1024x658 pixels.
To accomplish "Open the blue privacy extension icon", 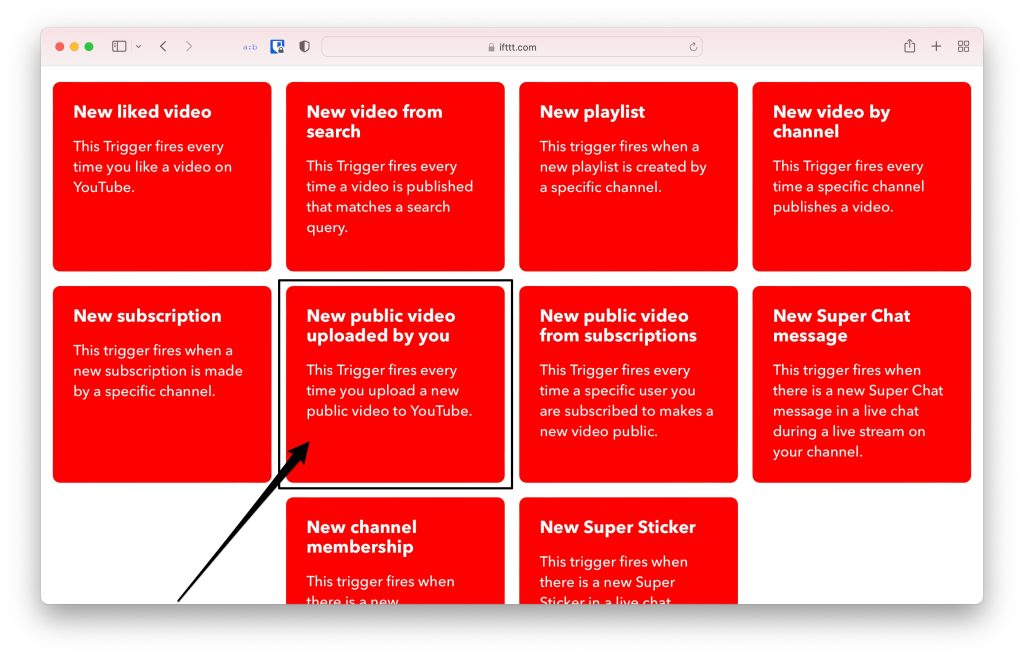I will pos(278,46).
